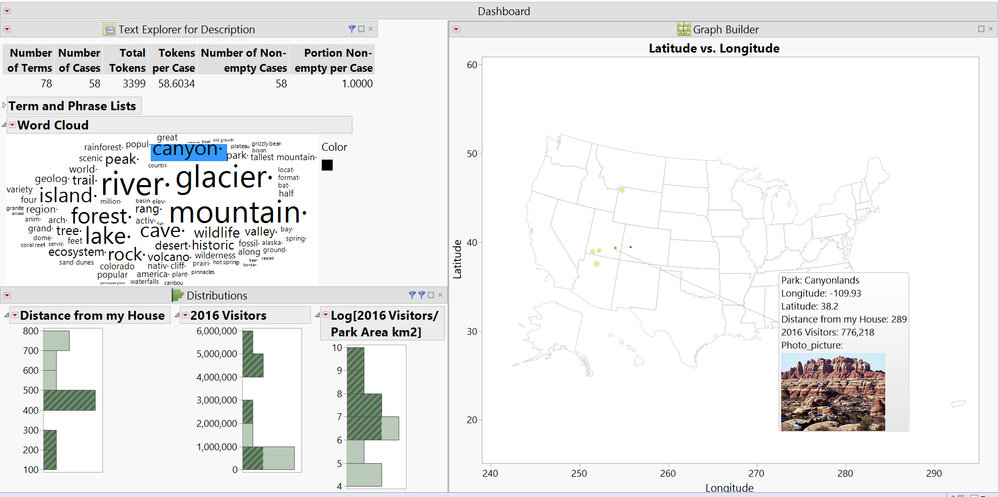The height and width of the screenshot is (497, 998).
Task: Click the Total Tokens value 3399
Action: 134,84
